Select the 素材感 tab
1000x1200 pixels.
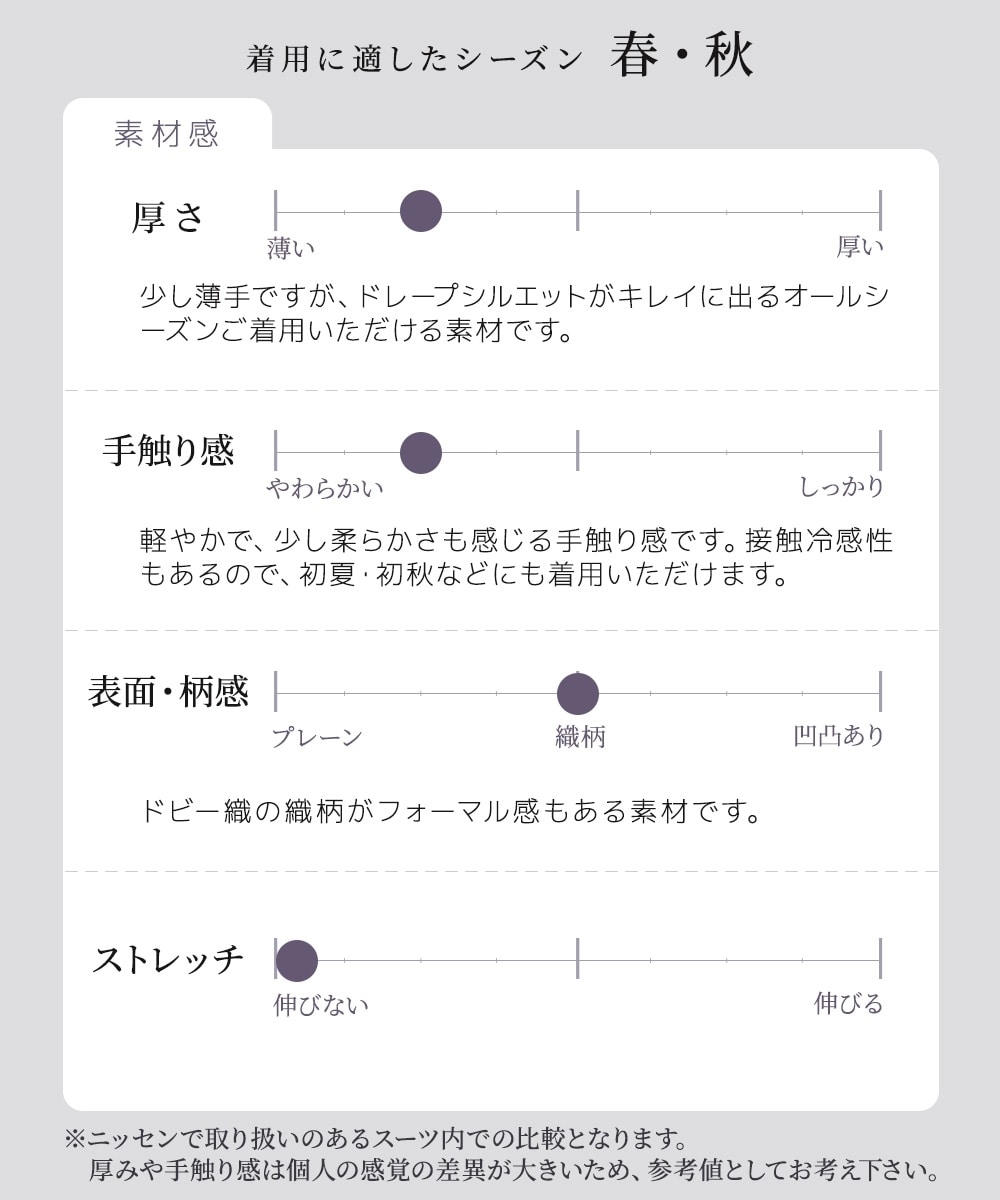(x=167, y=132)
